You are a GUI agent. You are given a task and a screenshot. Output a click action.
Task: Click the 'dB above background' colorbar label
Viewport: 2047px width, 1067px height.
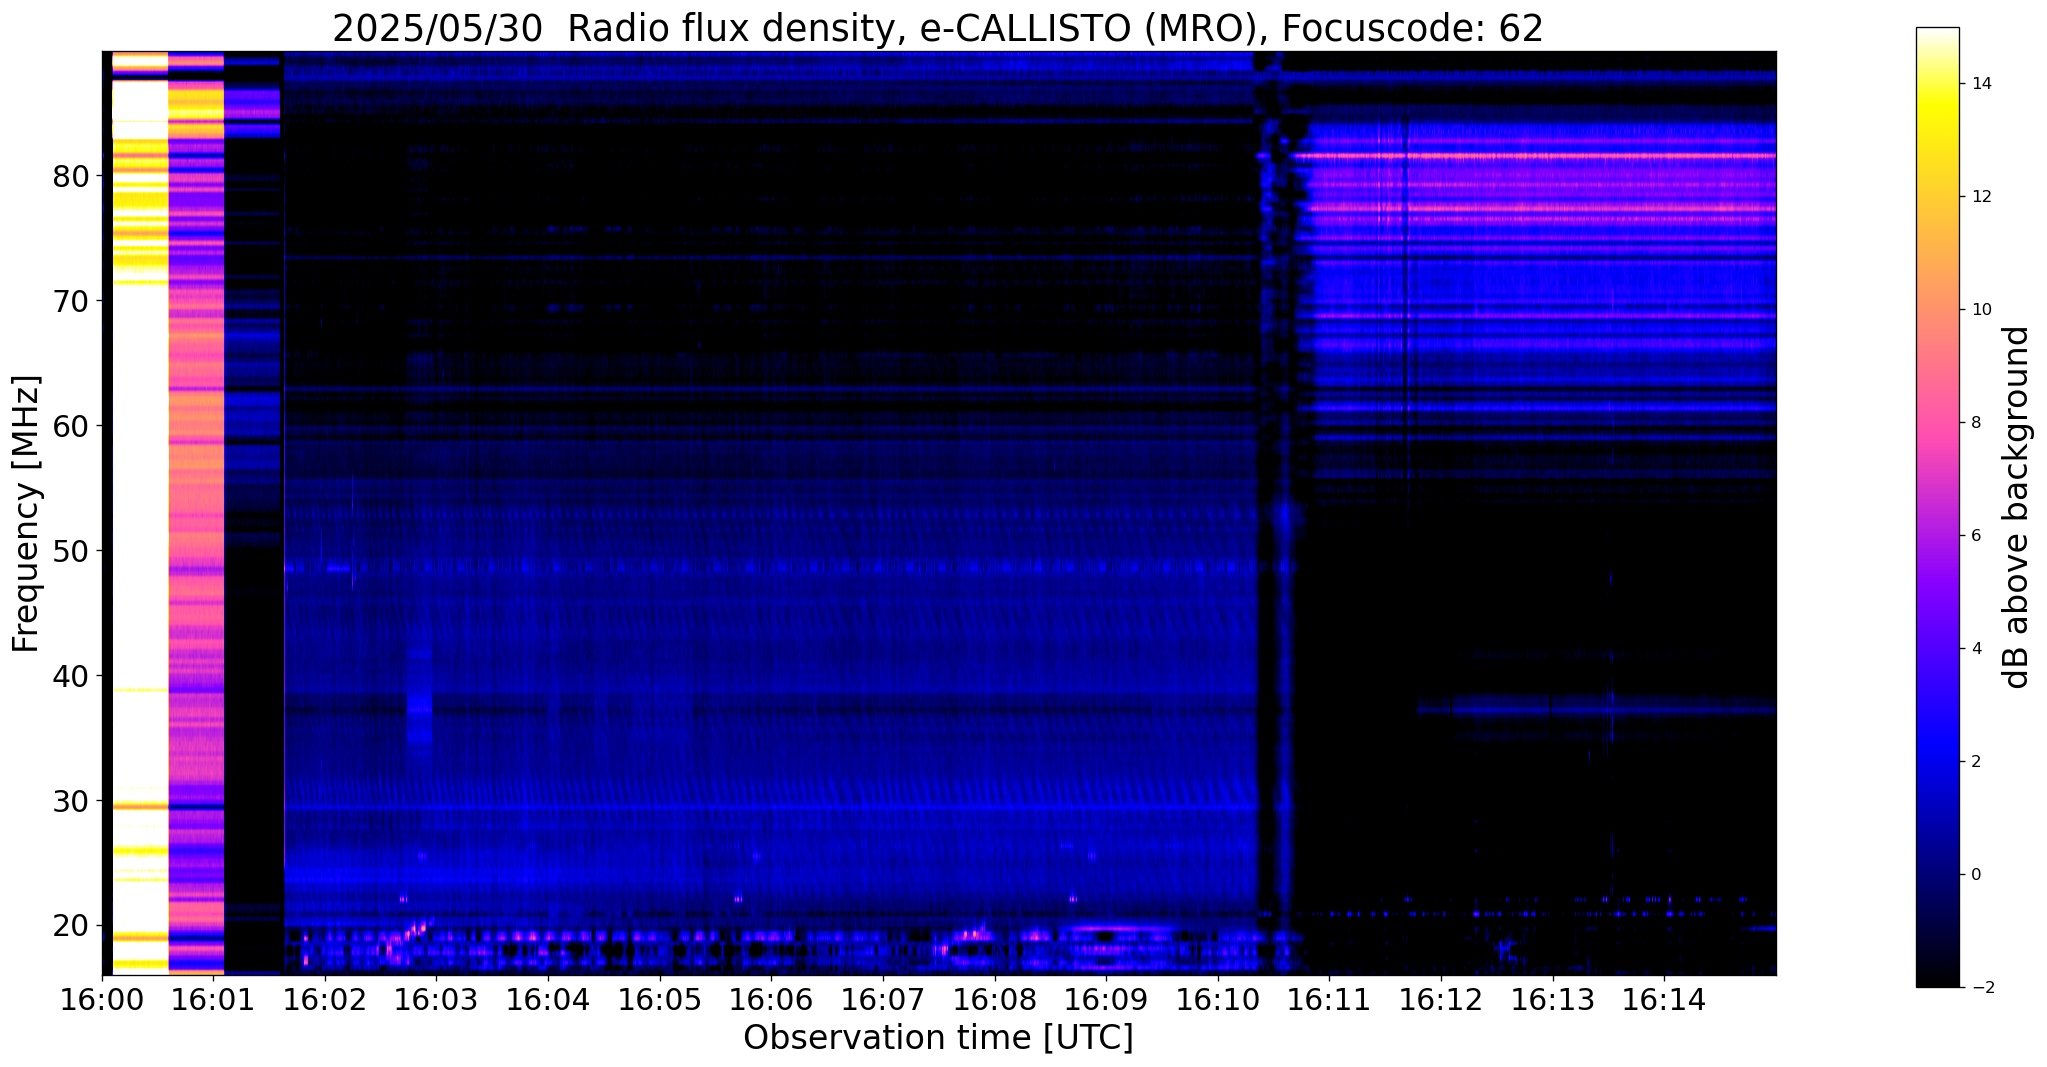coord(2017,507)
